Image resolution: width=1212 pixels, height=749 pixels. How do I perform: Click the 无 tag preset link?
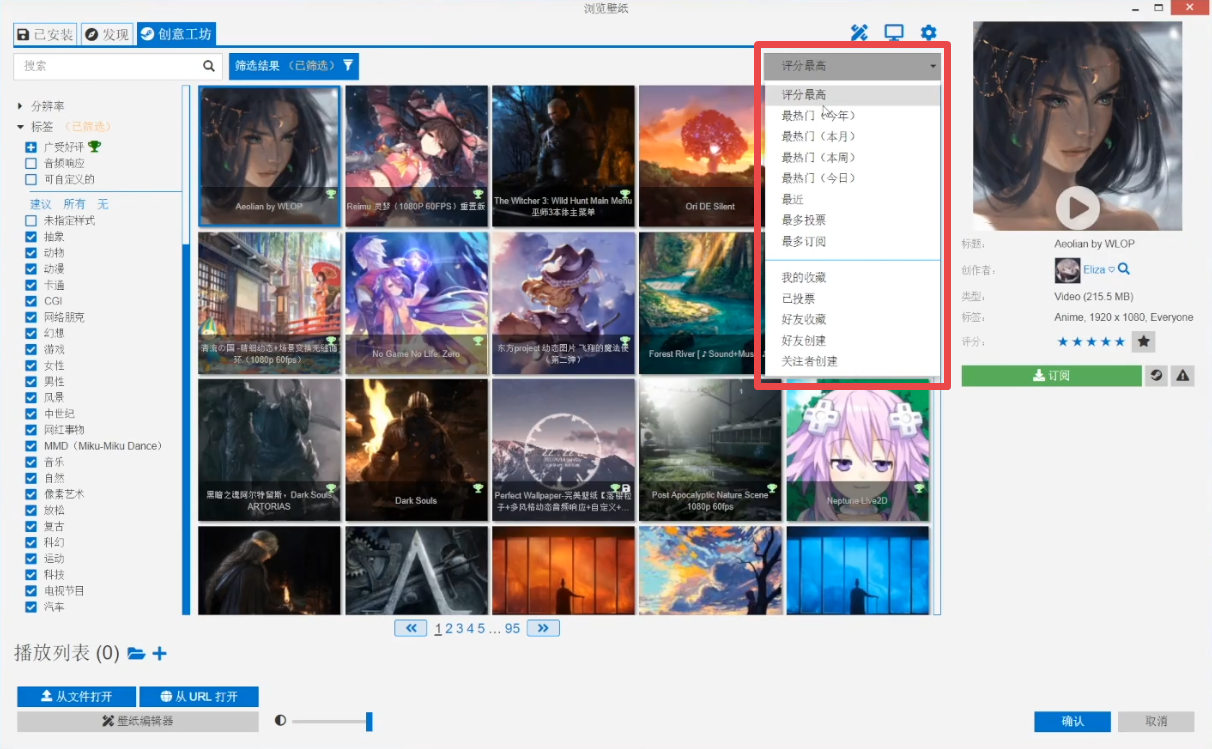[102, 204]
